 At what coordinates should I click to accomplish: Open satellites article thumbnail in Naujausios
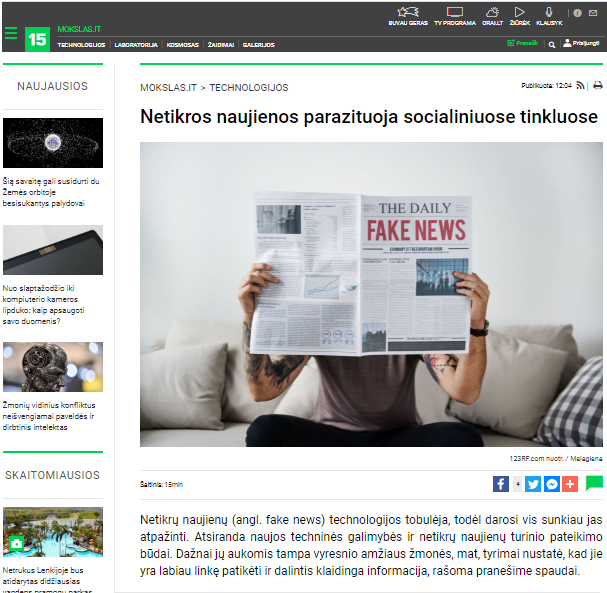click(53, 143)
